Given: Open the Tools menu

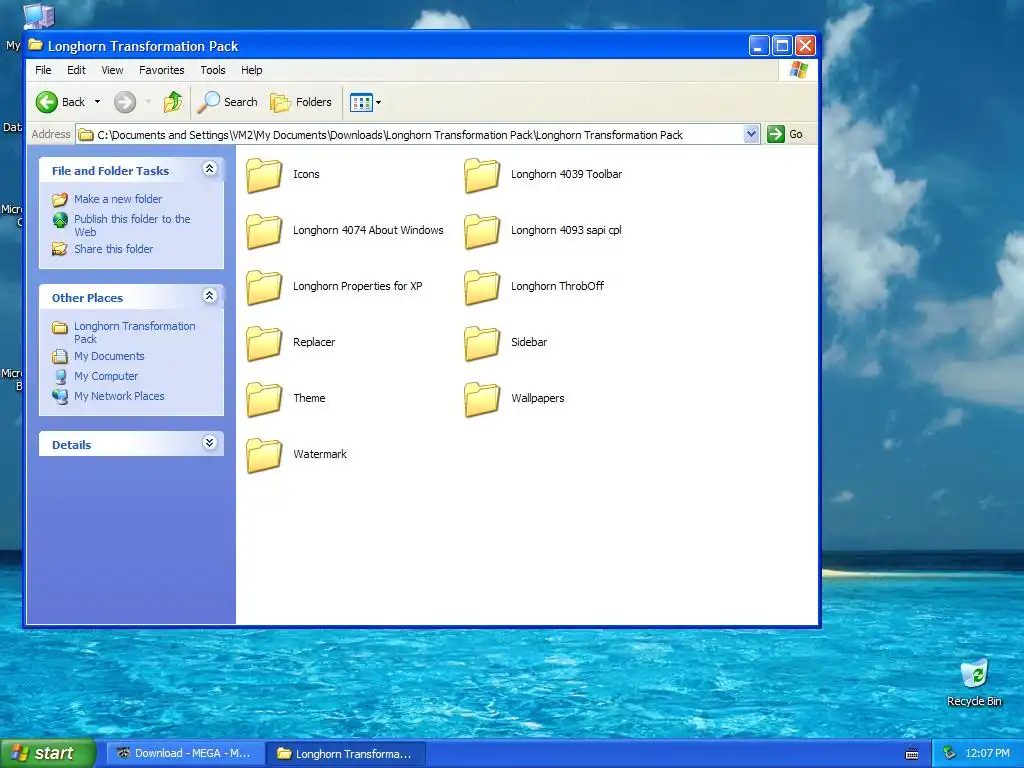Looking at the screenshot, I should [x=212, y=70].
